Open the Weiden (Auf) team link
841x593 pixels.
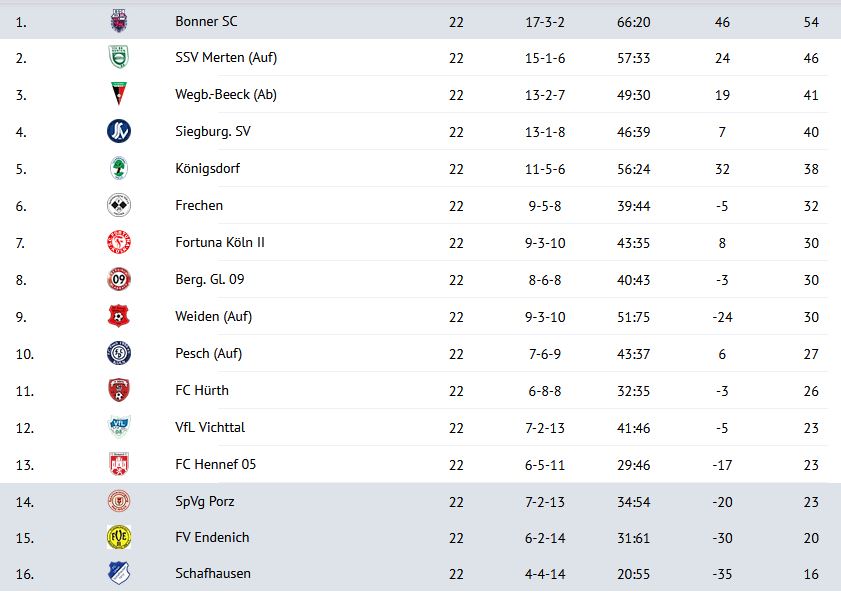tap(213, 316)
